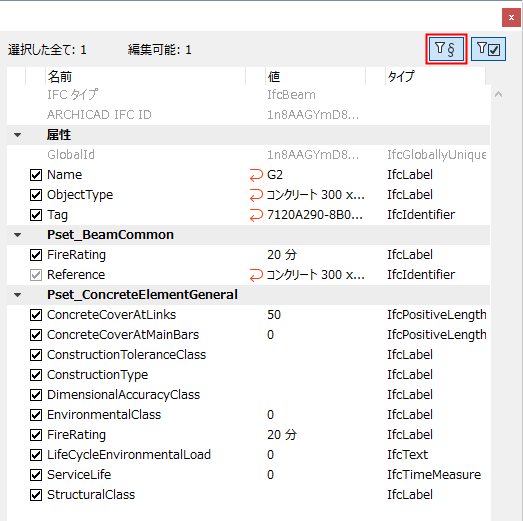Collapse the 属性 group arrow
Viewport: 523px width, 521px height.
[17, 135]
